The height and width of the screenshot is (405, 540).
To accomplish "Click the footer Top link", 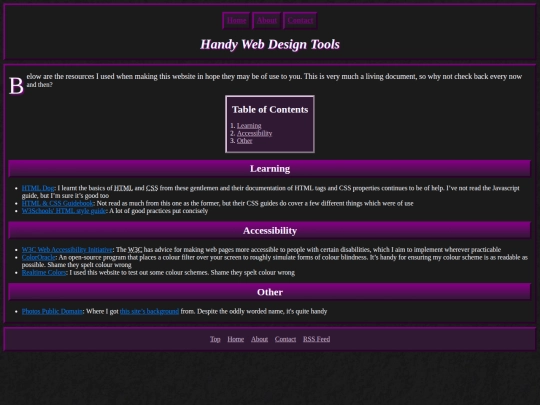I will pos(215,339).
